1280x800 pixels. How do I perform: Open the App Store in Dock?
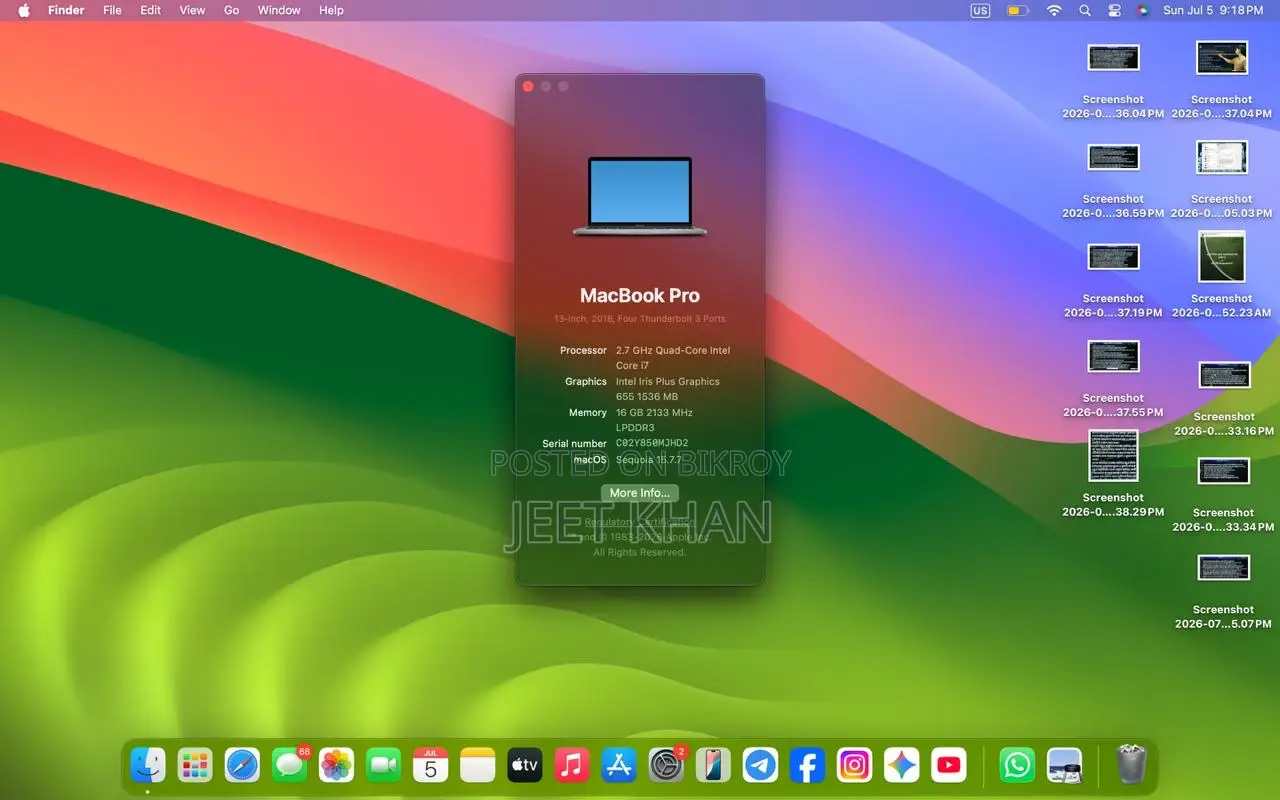[x=619, y=766]
